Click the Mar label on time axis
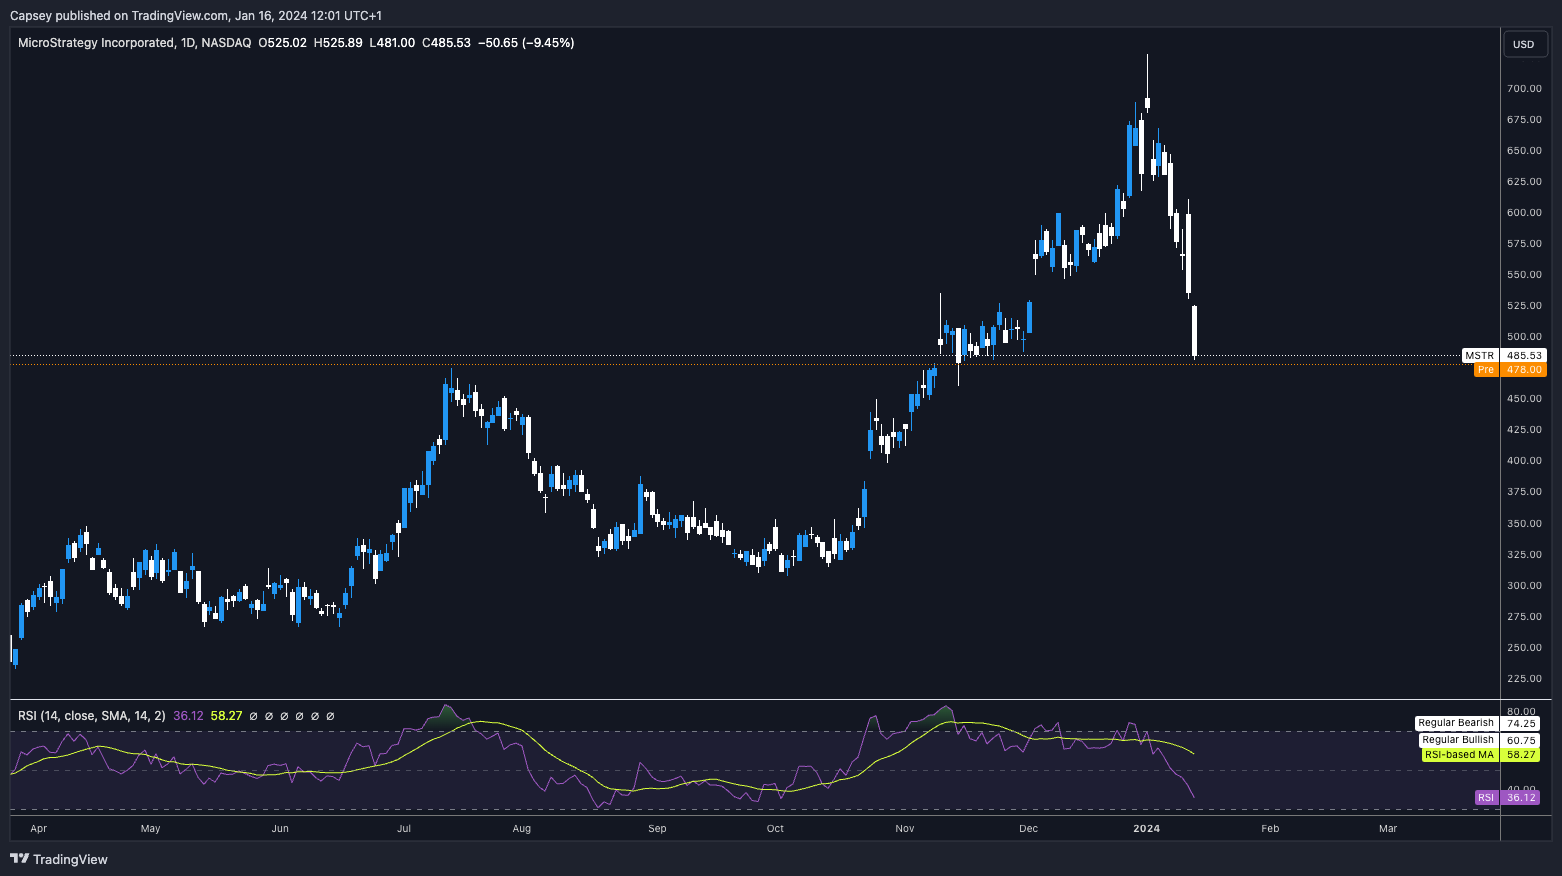1562x876 pixels. 1388,828
